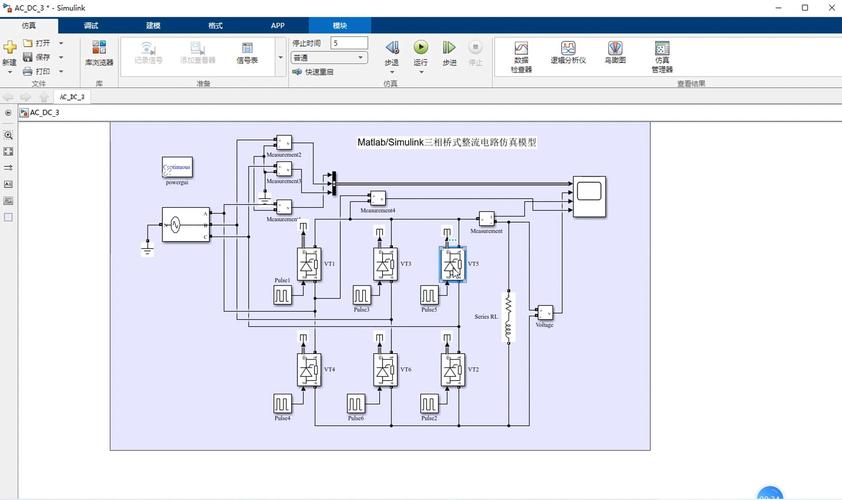Toggle the model browser hide/show button
The height and width of the screenshot is (500, 842).
pos(8,113)
